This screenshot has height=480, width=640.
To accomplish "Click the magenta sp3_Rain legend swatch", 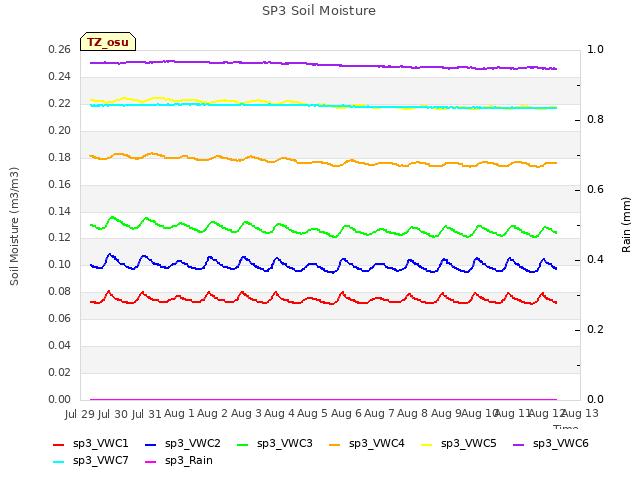I will tap(151, 462).
